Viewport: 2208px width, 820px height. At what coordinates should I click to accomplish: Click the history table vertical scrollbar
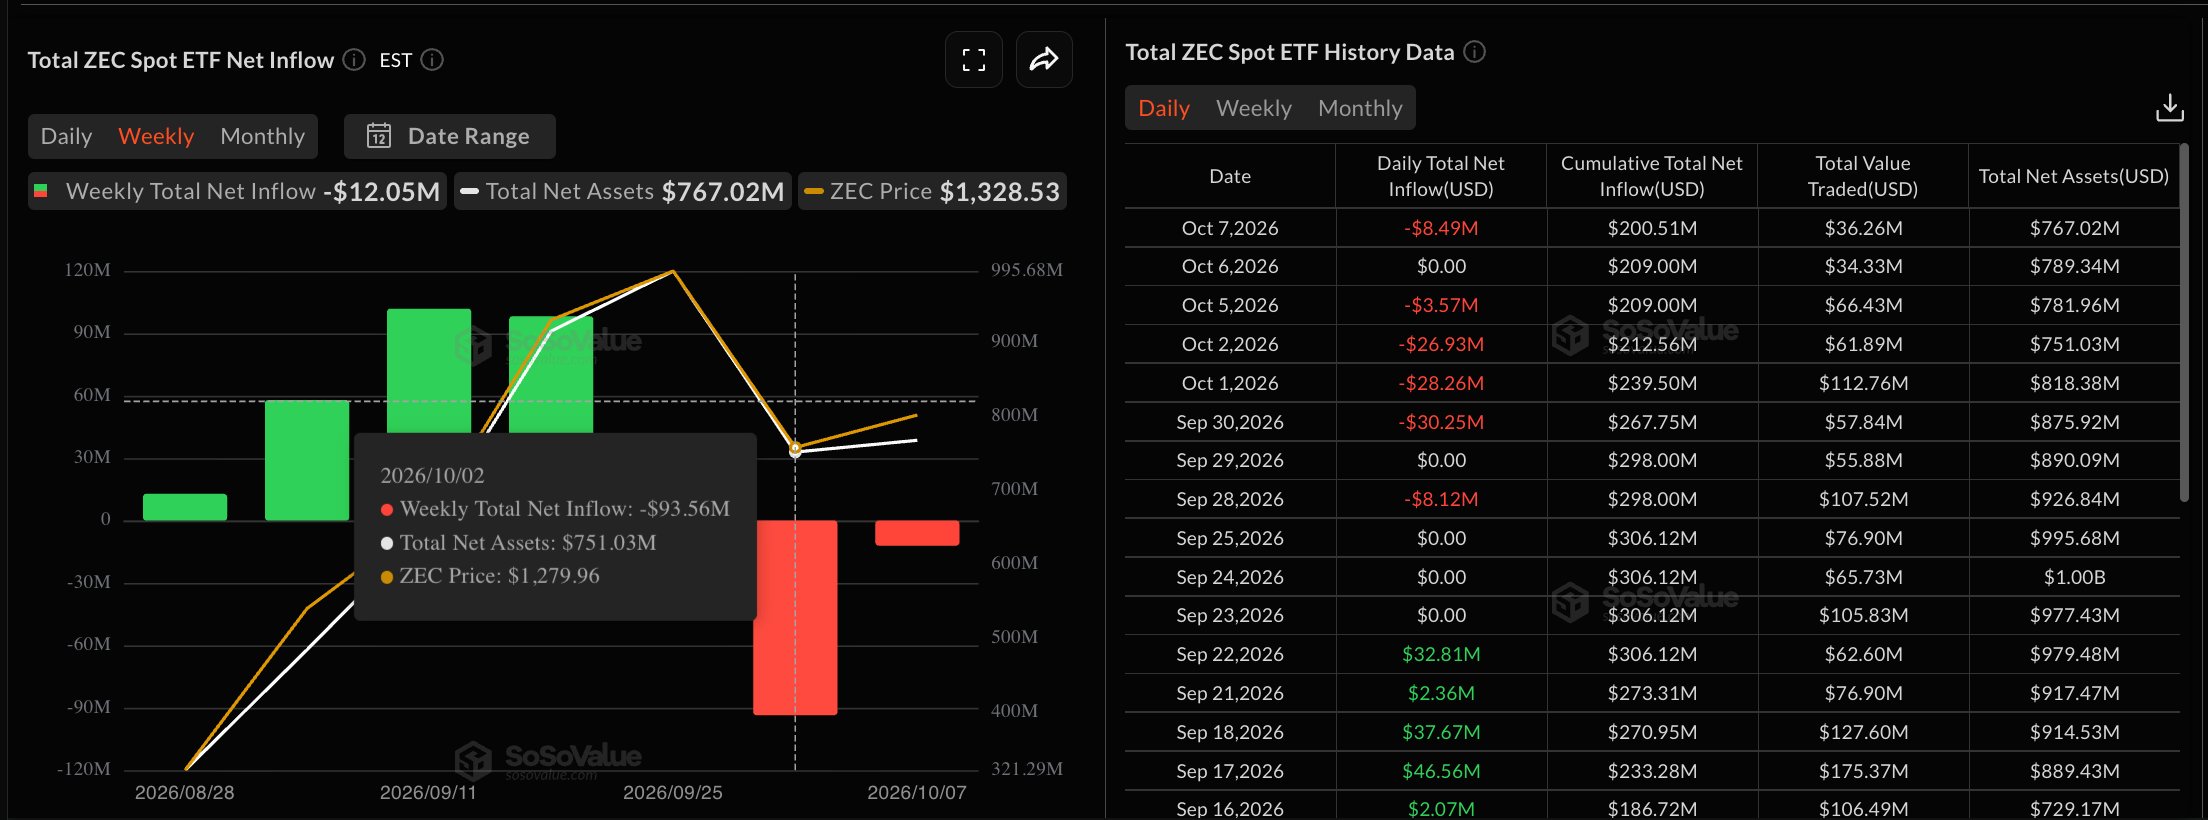pyautogui.click(x=2184, y=322)
